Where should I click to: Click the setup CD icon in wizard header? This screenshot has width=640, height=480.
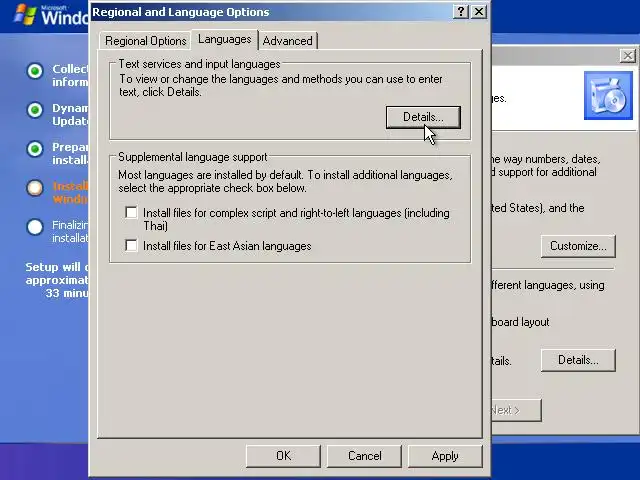608,96
